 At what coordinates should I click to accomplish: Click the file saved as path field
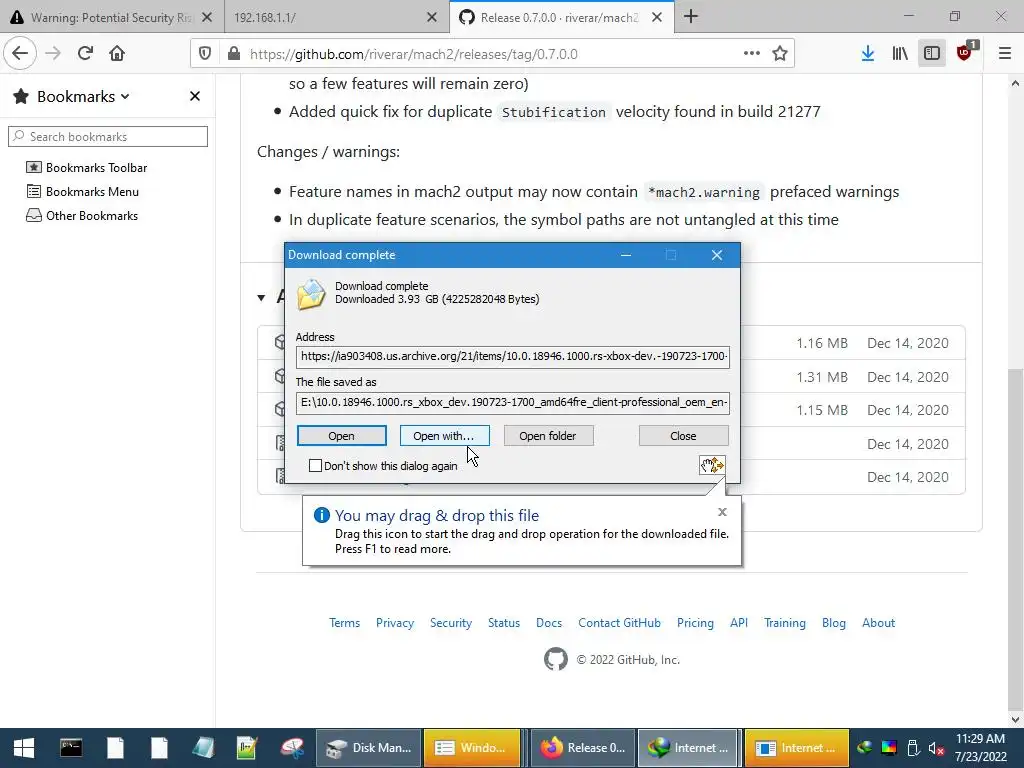pyautogui.click(x=513, y=402)
